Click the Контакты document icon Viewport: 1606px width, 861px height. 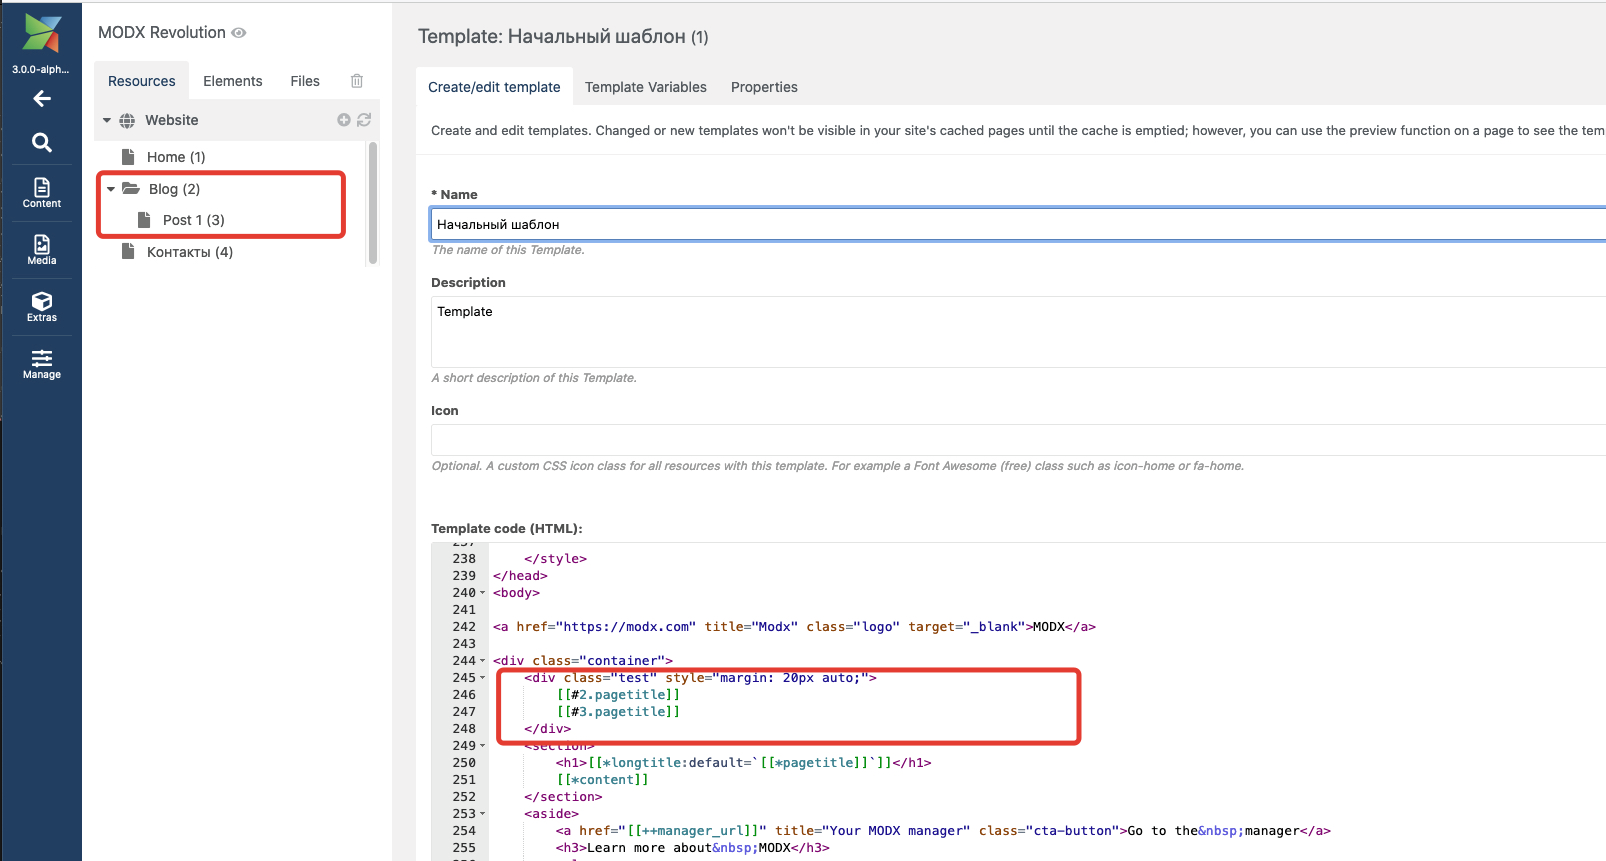coord(128,251)
